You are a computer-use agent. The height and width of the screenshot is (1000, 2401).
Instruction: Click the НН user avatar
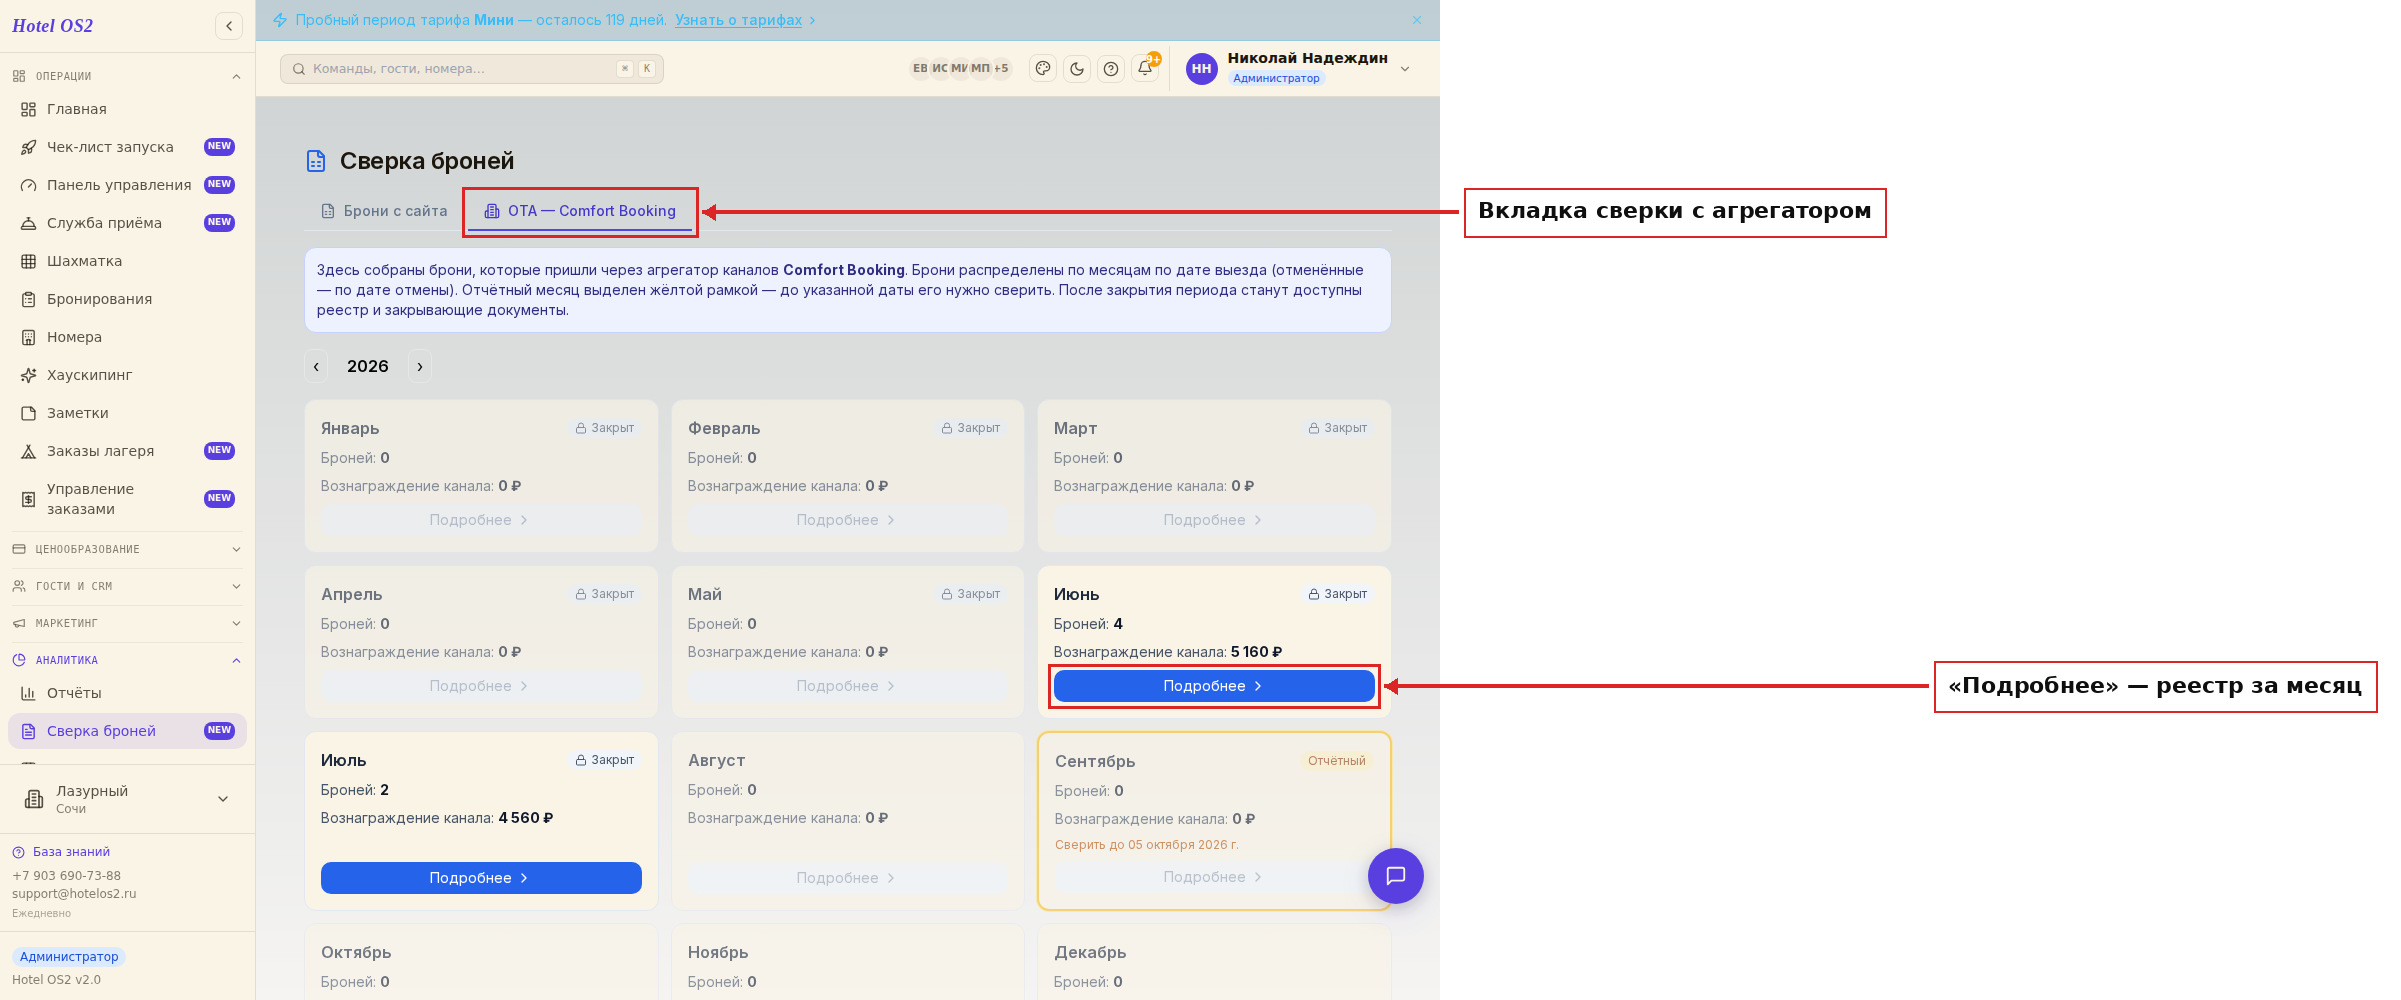point(1201,69)
